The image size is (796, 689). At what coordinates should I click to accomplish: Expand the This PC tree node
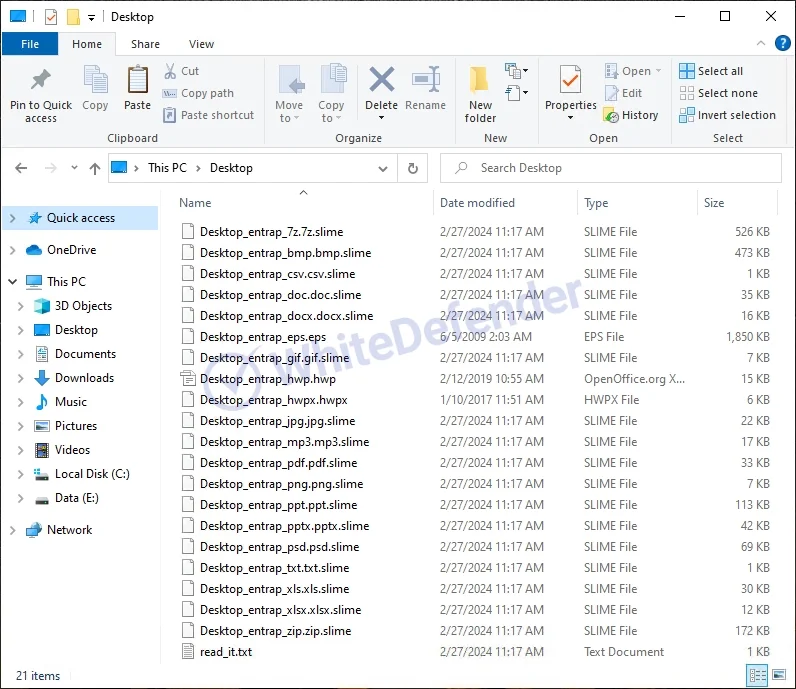coord(12,282)
